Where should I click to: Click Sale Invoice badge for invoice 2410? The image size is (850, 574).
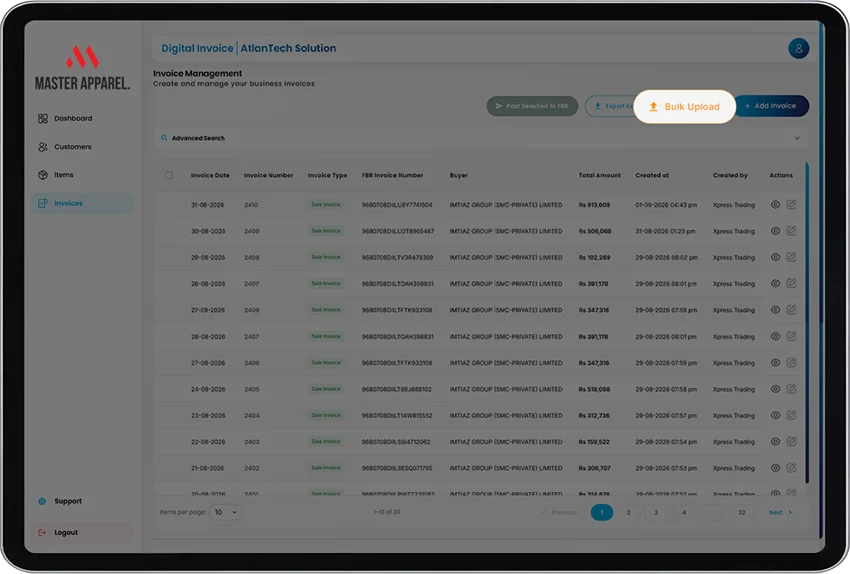[326, 205]
